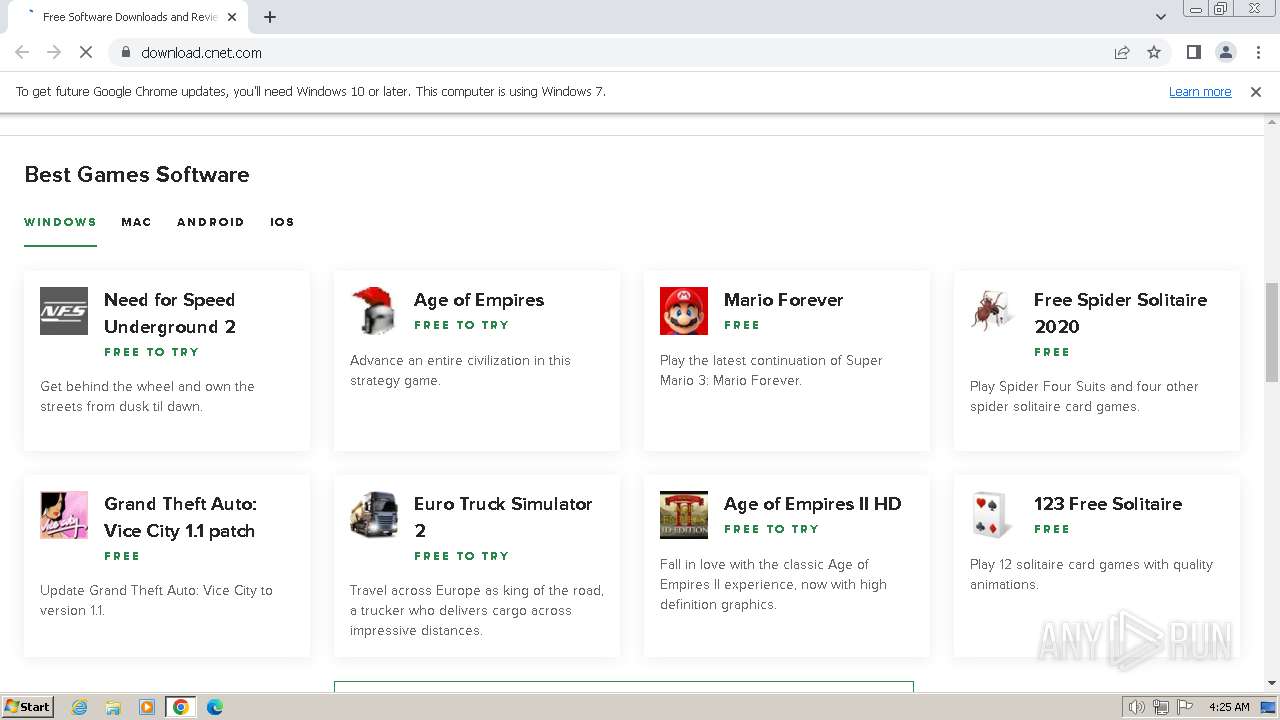
Task: Open the Chrome three-dot menu
Action: [x=1257, y=52]
